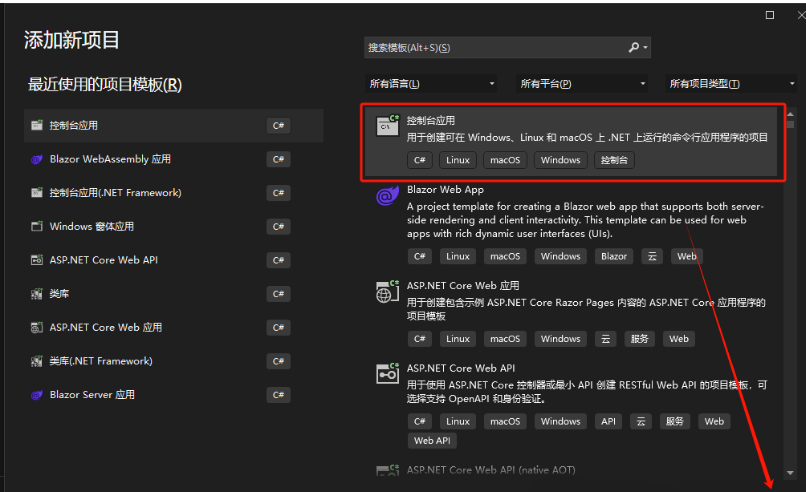Viewport: 806px width, 492px height.
Task: Select recent template 控制台应用
Action: 173,125
